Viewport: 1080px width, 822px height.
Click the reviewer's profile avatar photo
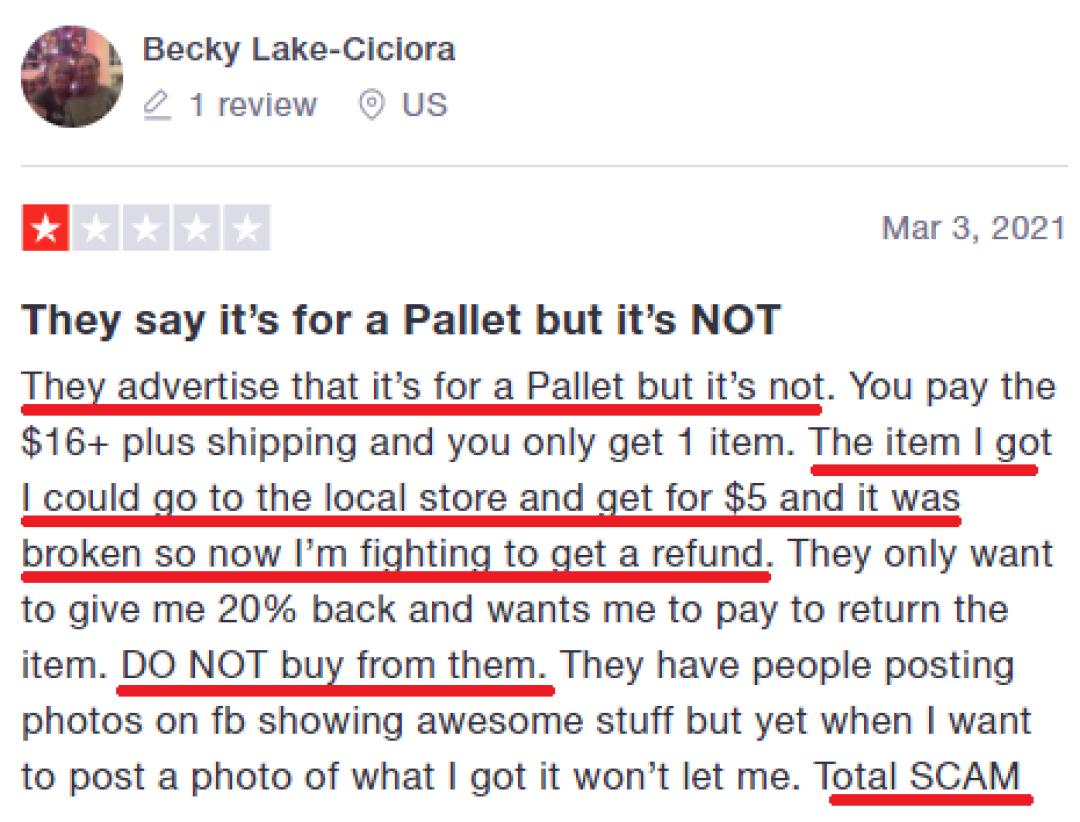pyautogui.click(x=72, y=76)
